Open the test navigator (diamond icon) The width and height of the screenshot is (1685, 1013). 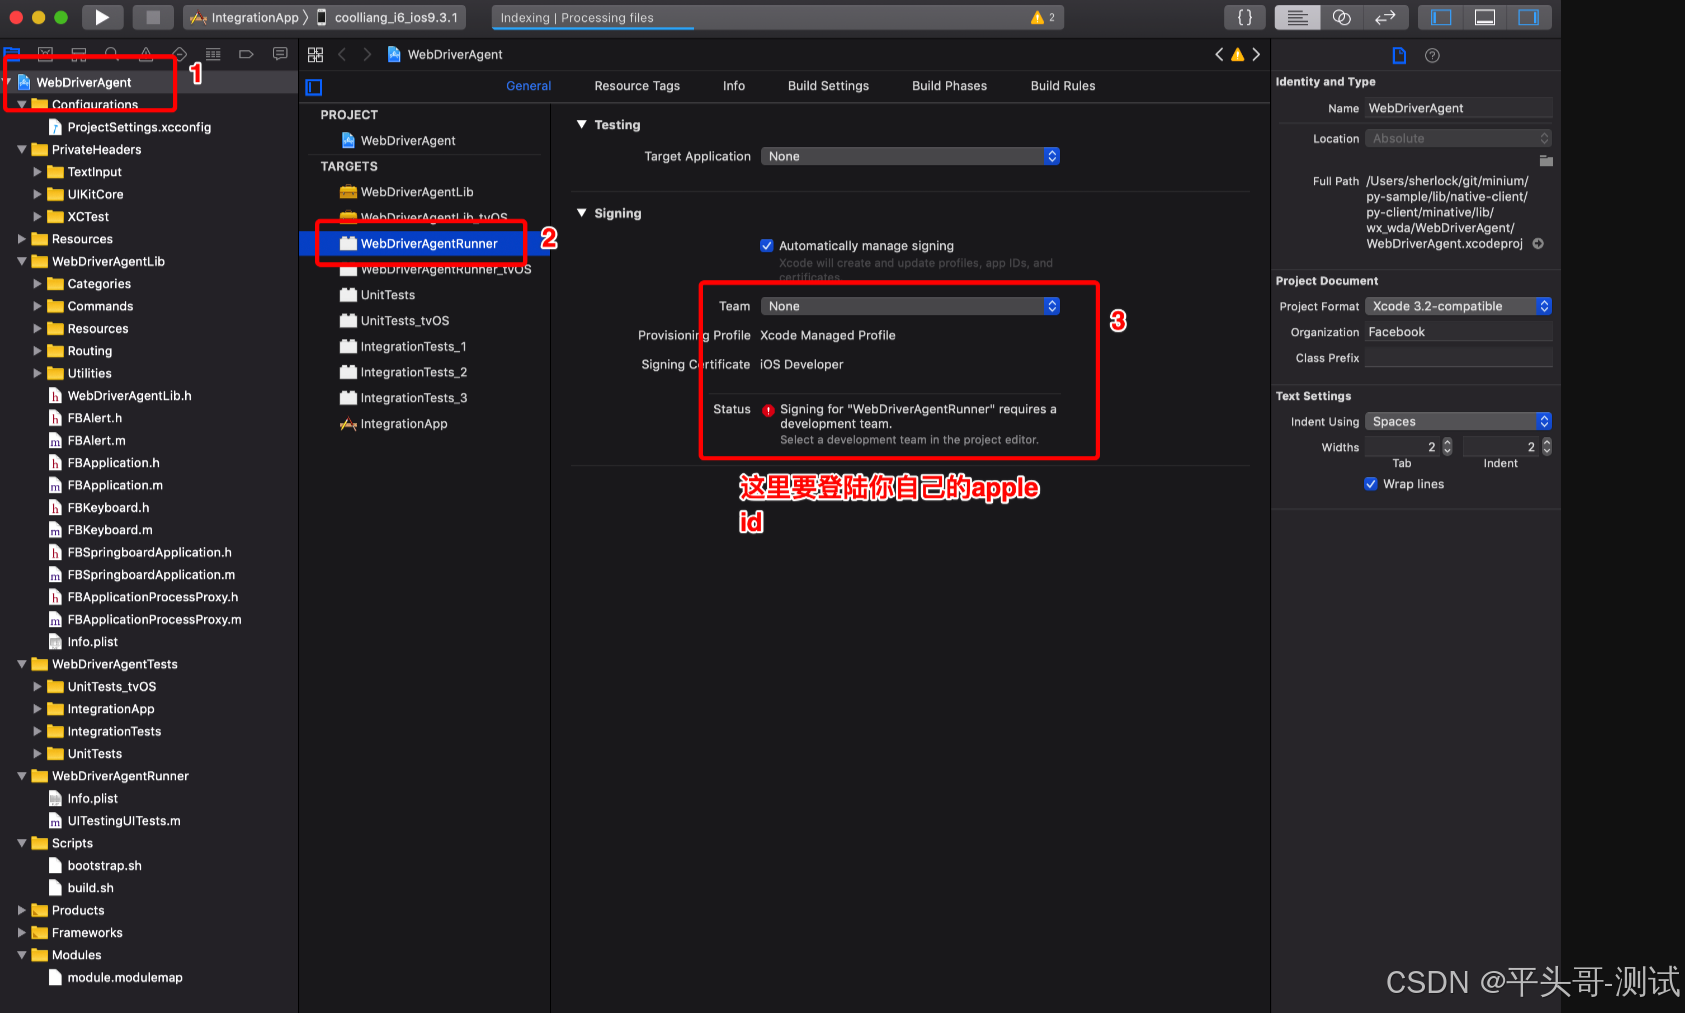(180, 54)
